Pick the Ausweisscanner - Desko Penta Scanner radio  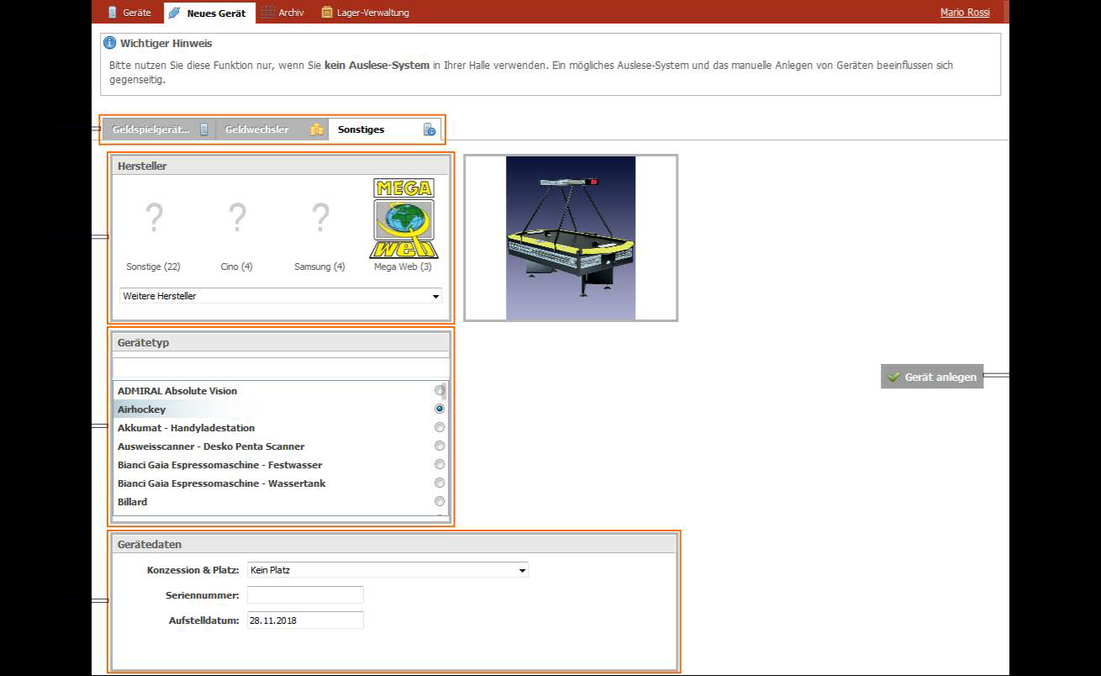(440, 446)
